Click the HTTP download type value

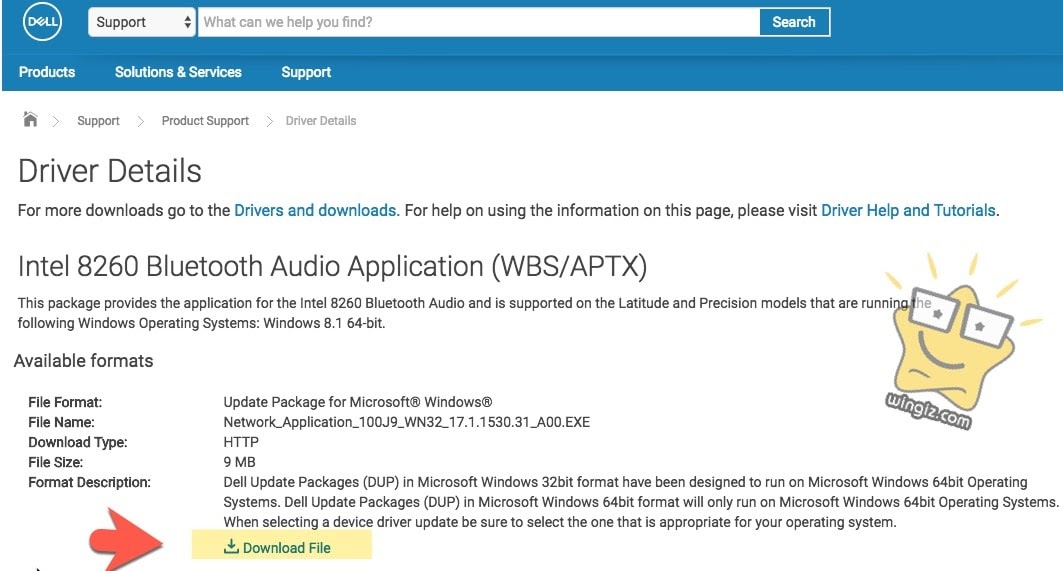click(241, 442)
